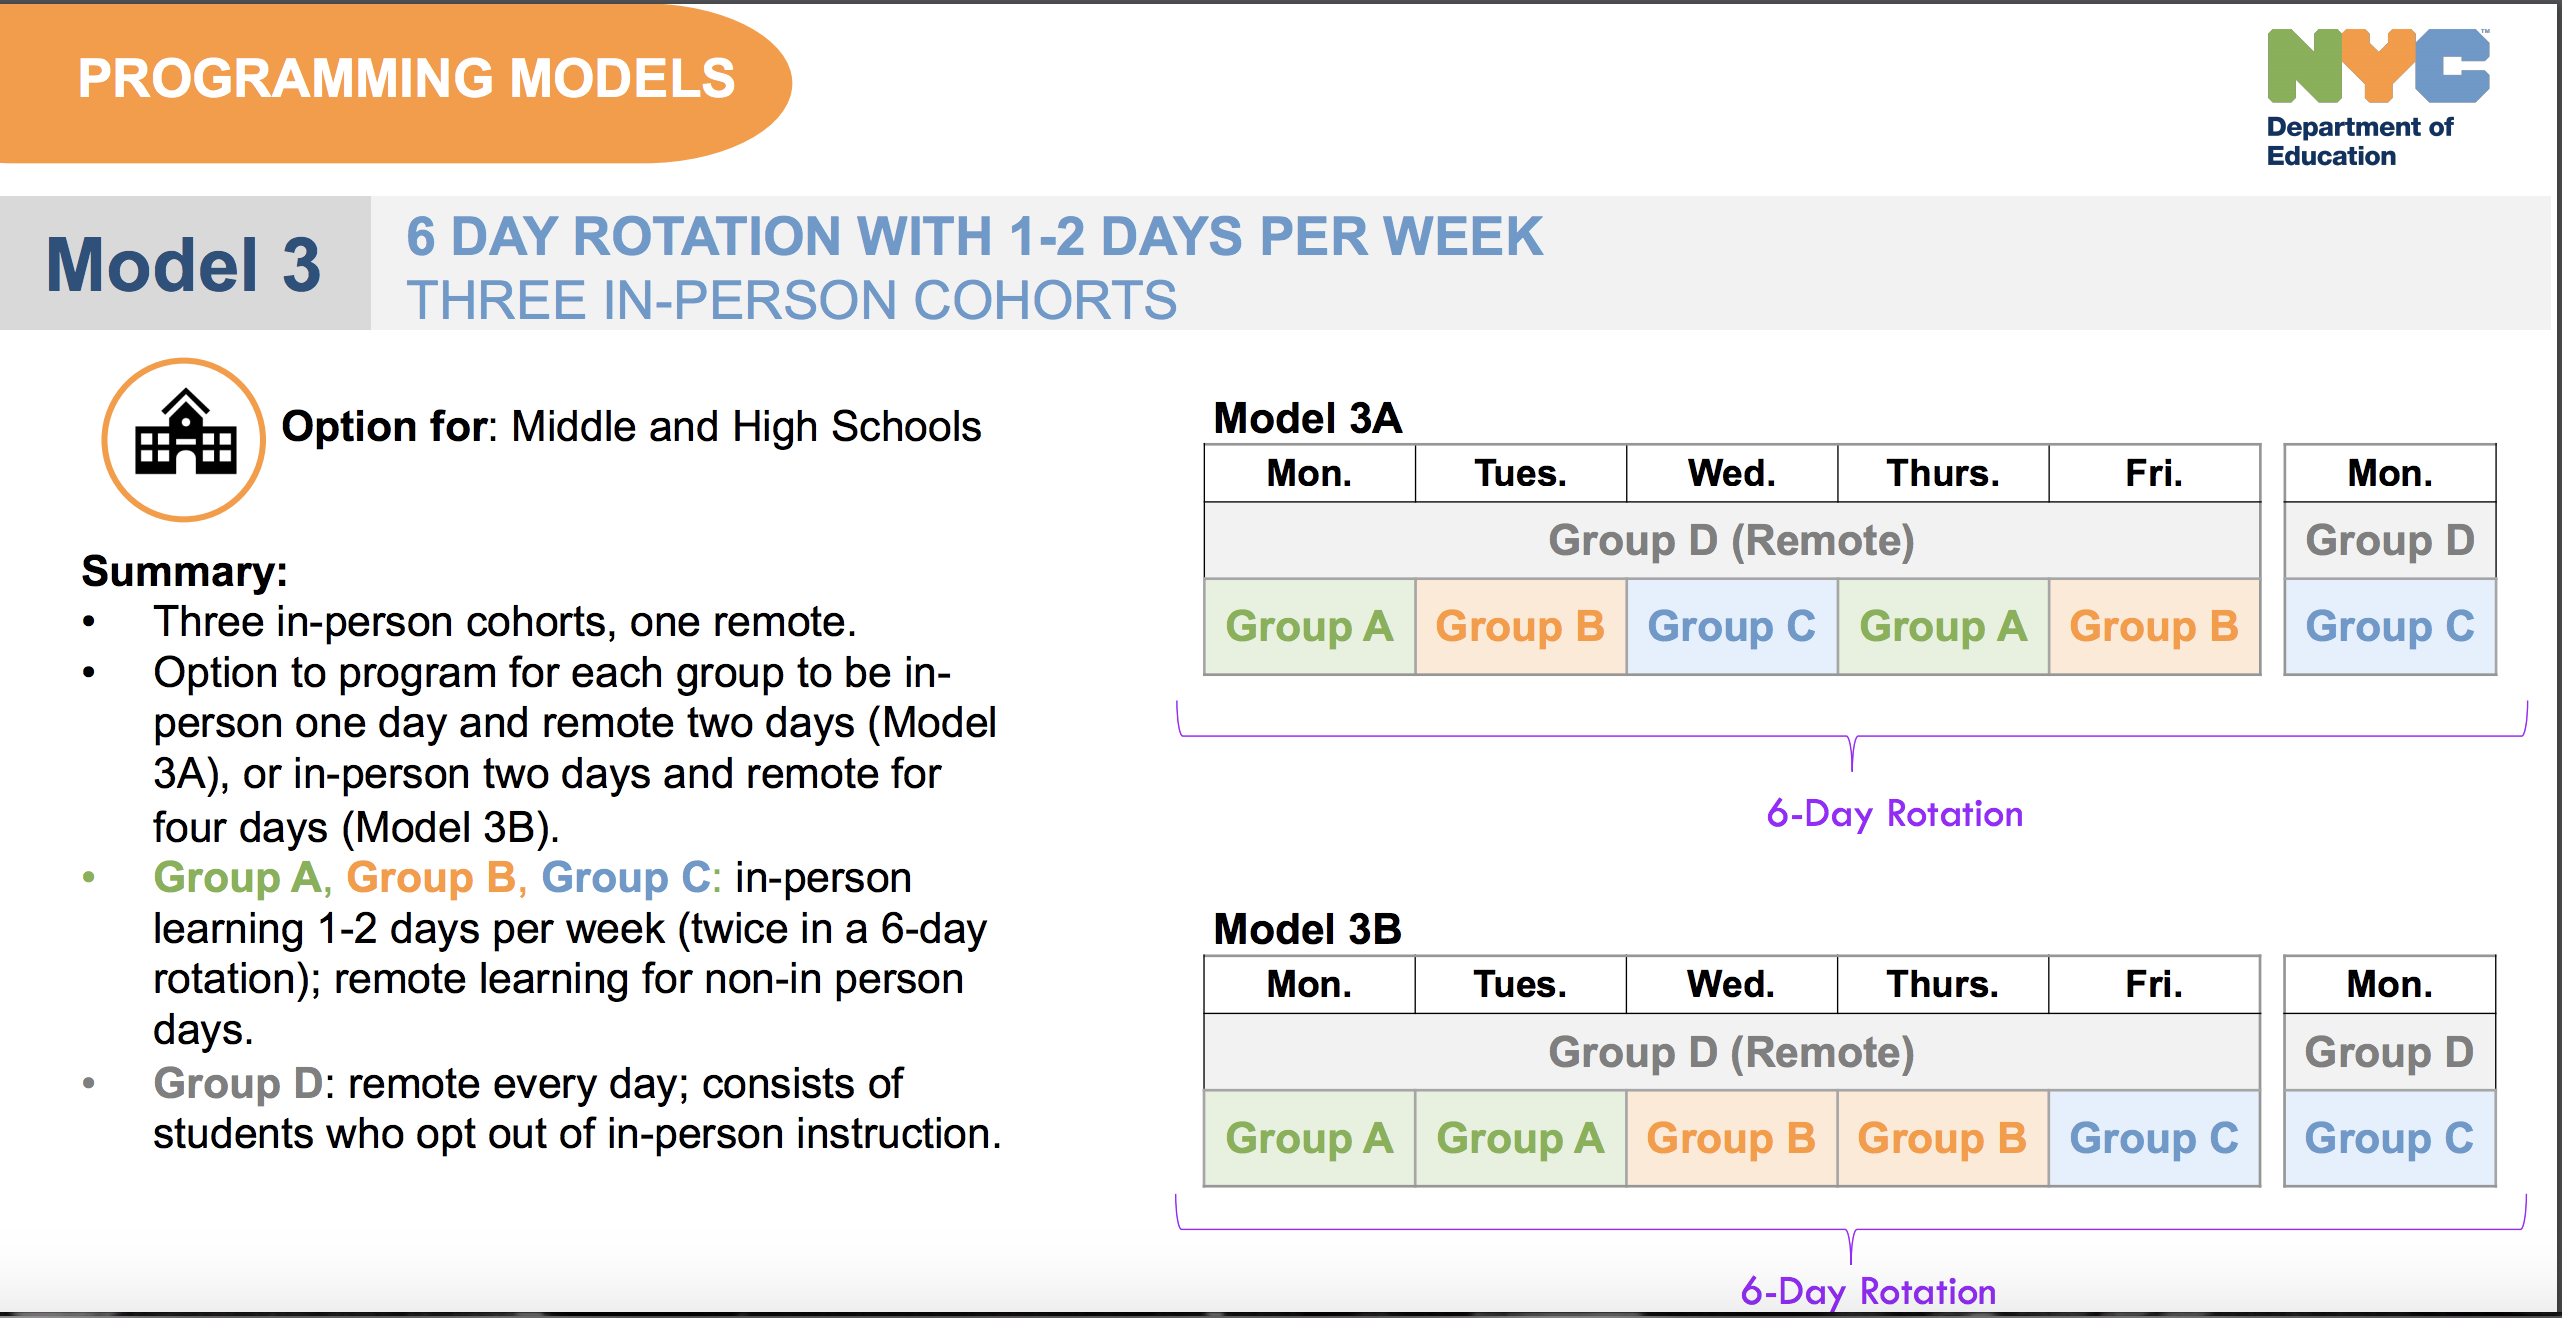The height and width of the screenshot is (1318, 2562).
Task: Select the Tues. header in Model 3A table
Action: pyautogui.click(x=1520, y=473)
